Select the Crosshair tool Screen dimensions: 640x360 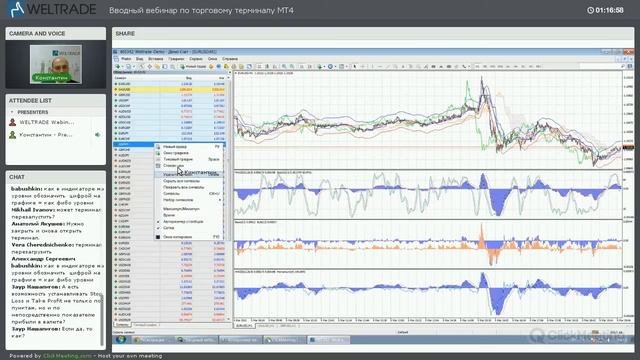[363, 66]
